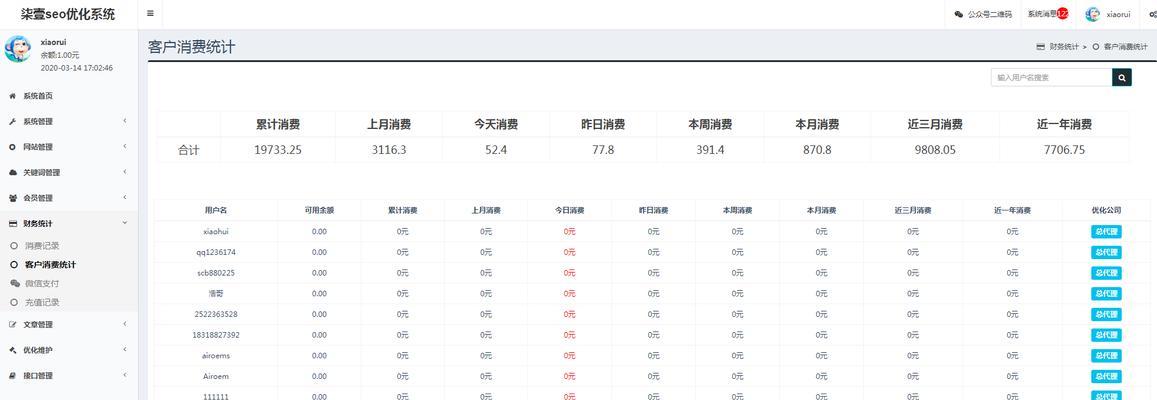Select 客户消费统计 submenu item

click(x=50, y=264)
